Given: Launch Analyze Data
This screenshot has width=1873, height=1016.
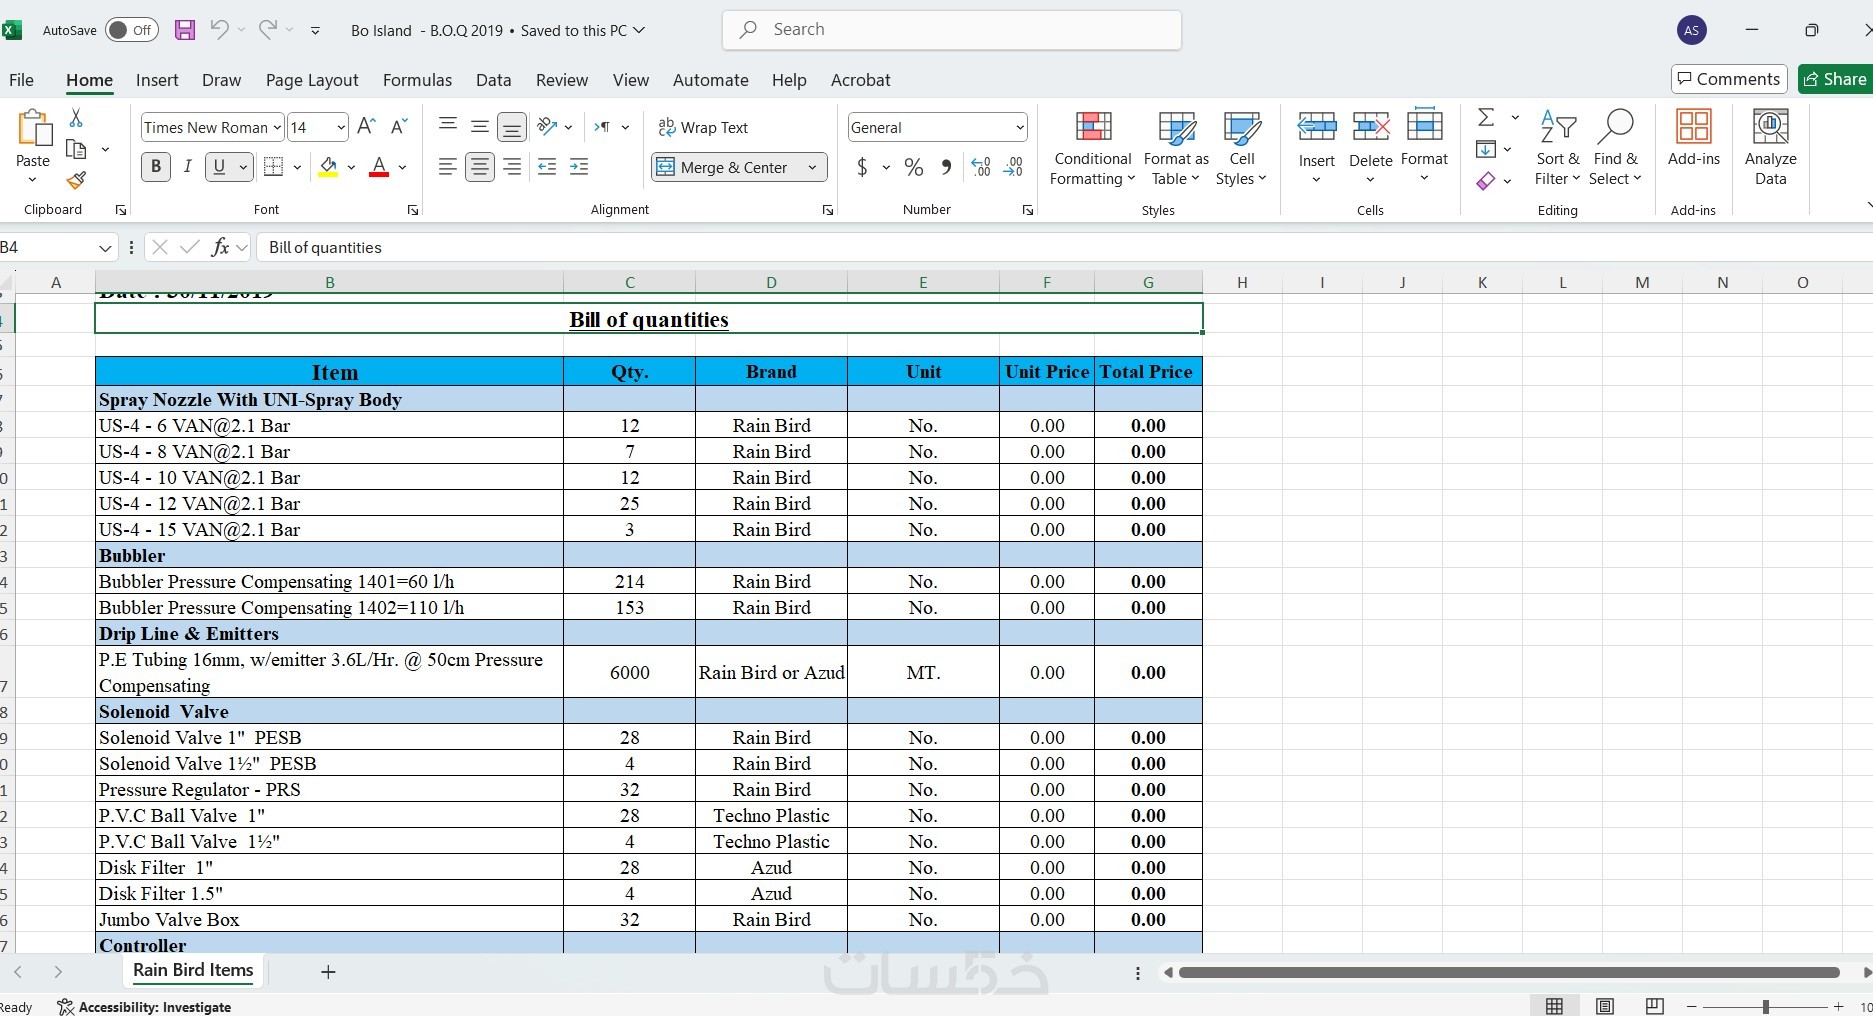Looking at the screenshot, I should click(x=1771, y=147).
